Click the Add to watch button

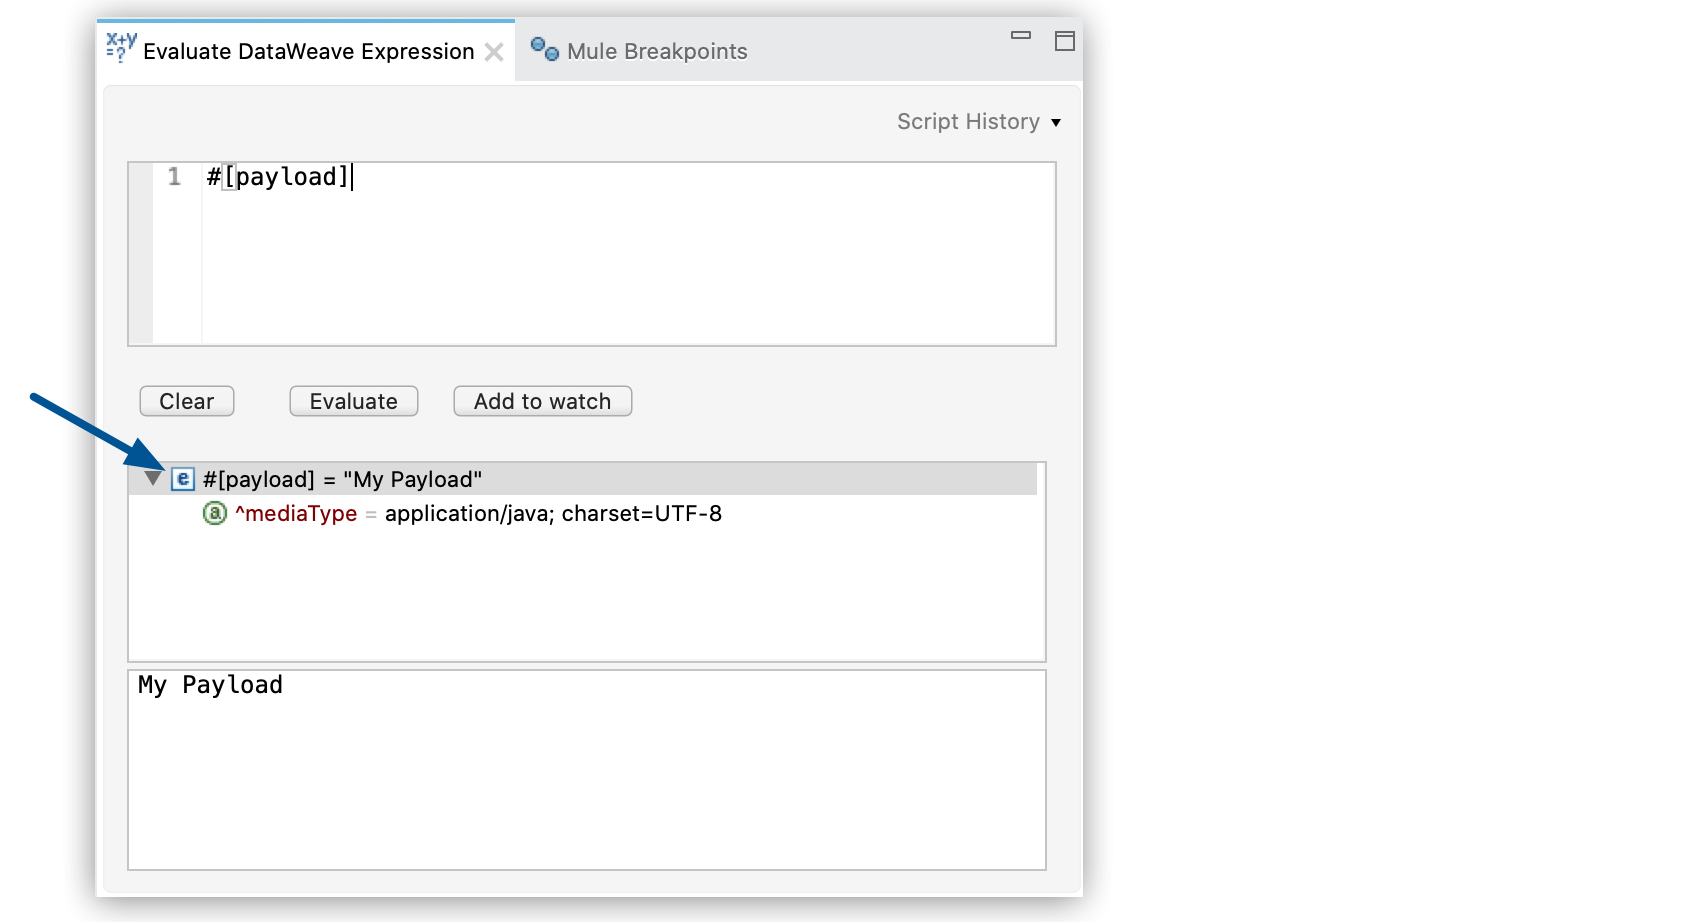click(x=542, y=401)
